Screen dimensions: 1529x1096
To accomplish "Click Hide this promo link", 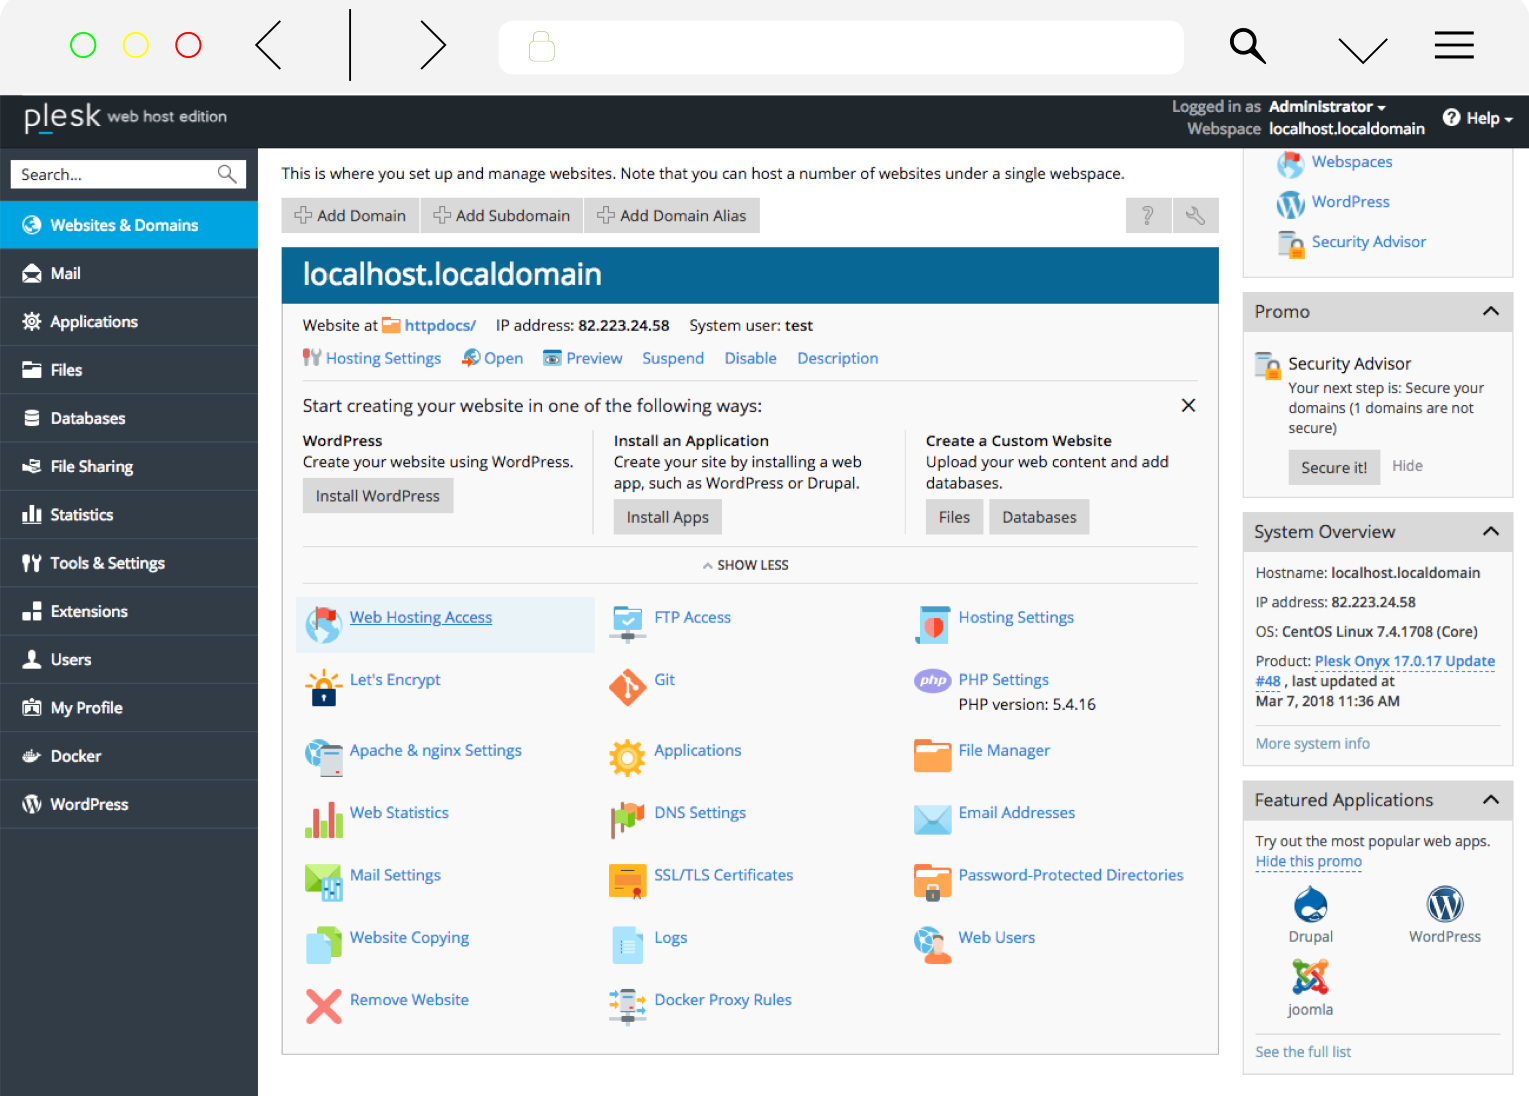I will click(x=1309, y=861).
